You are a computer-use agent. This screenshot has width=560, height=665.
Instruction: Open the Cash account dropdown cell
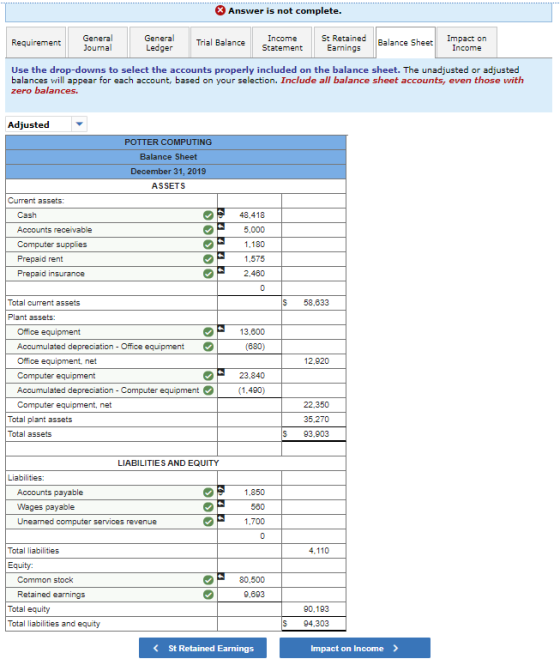coord(112,215)
